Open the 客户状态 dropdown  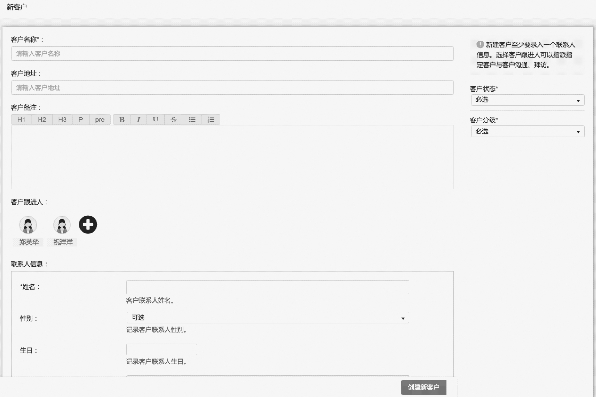click(x=527, y=100)
